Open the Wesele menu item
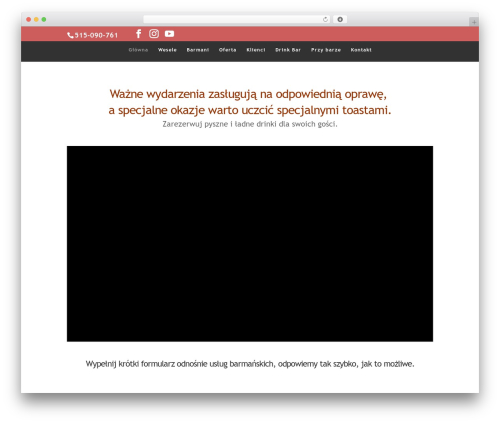 coord(167,50)
